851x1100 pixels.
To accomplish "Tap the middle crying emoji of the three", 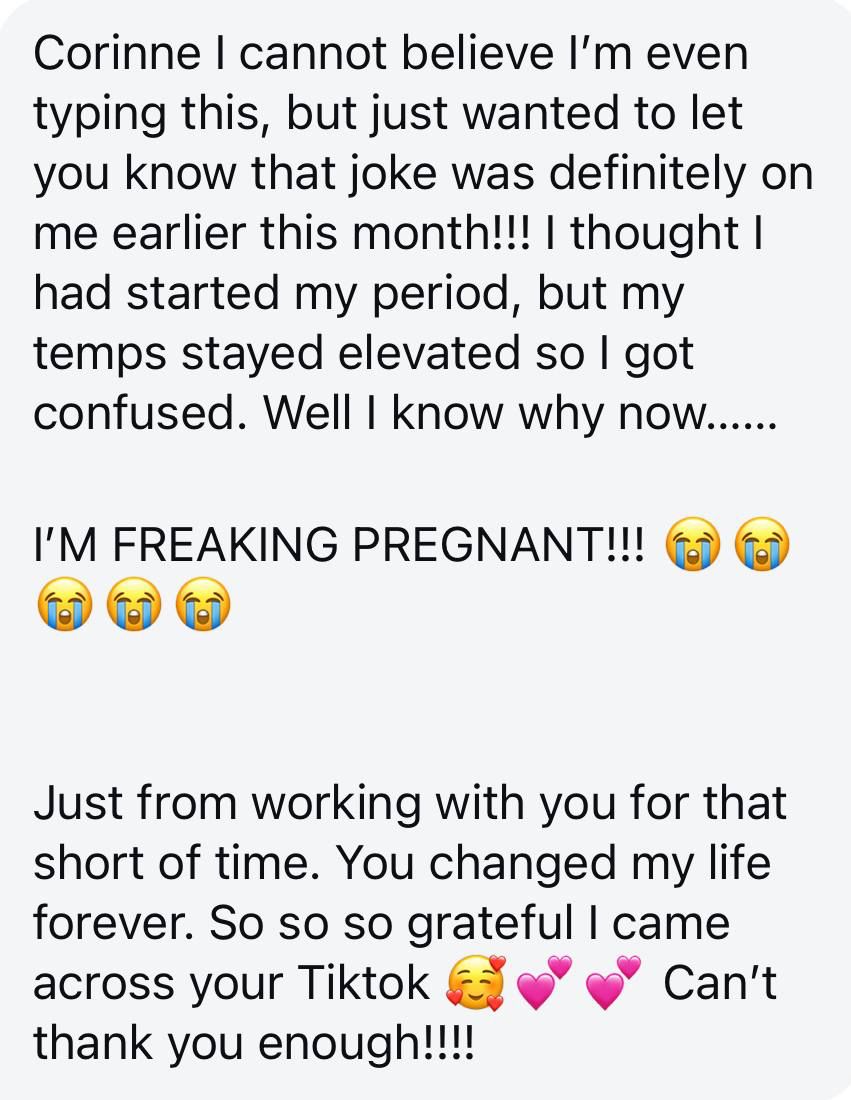I will tap(132, 606).
